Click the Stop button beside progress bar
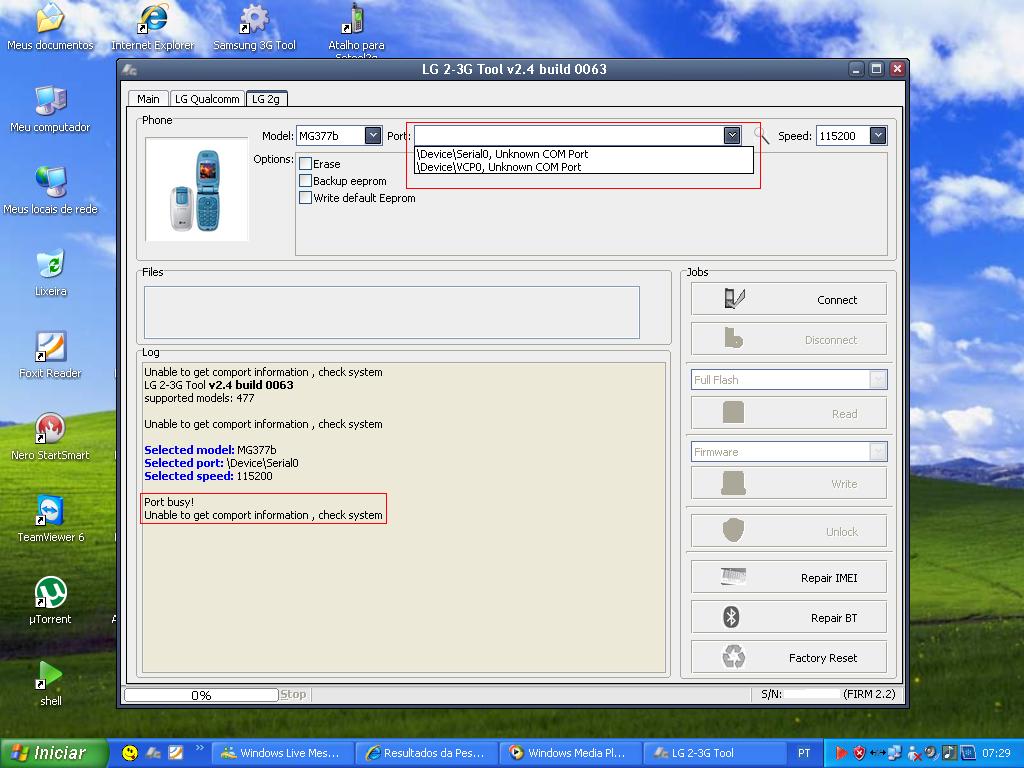This screenshot has height=768, width=1024. point(293,694)
